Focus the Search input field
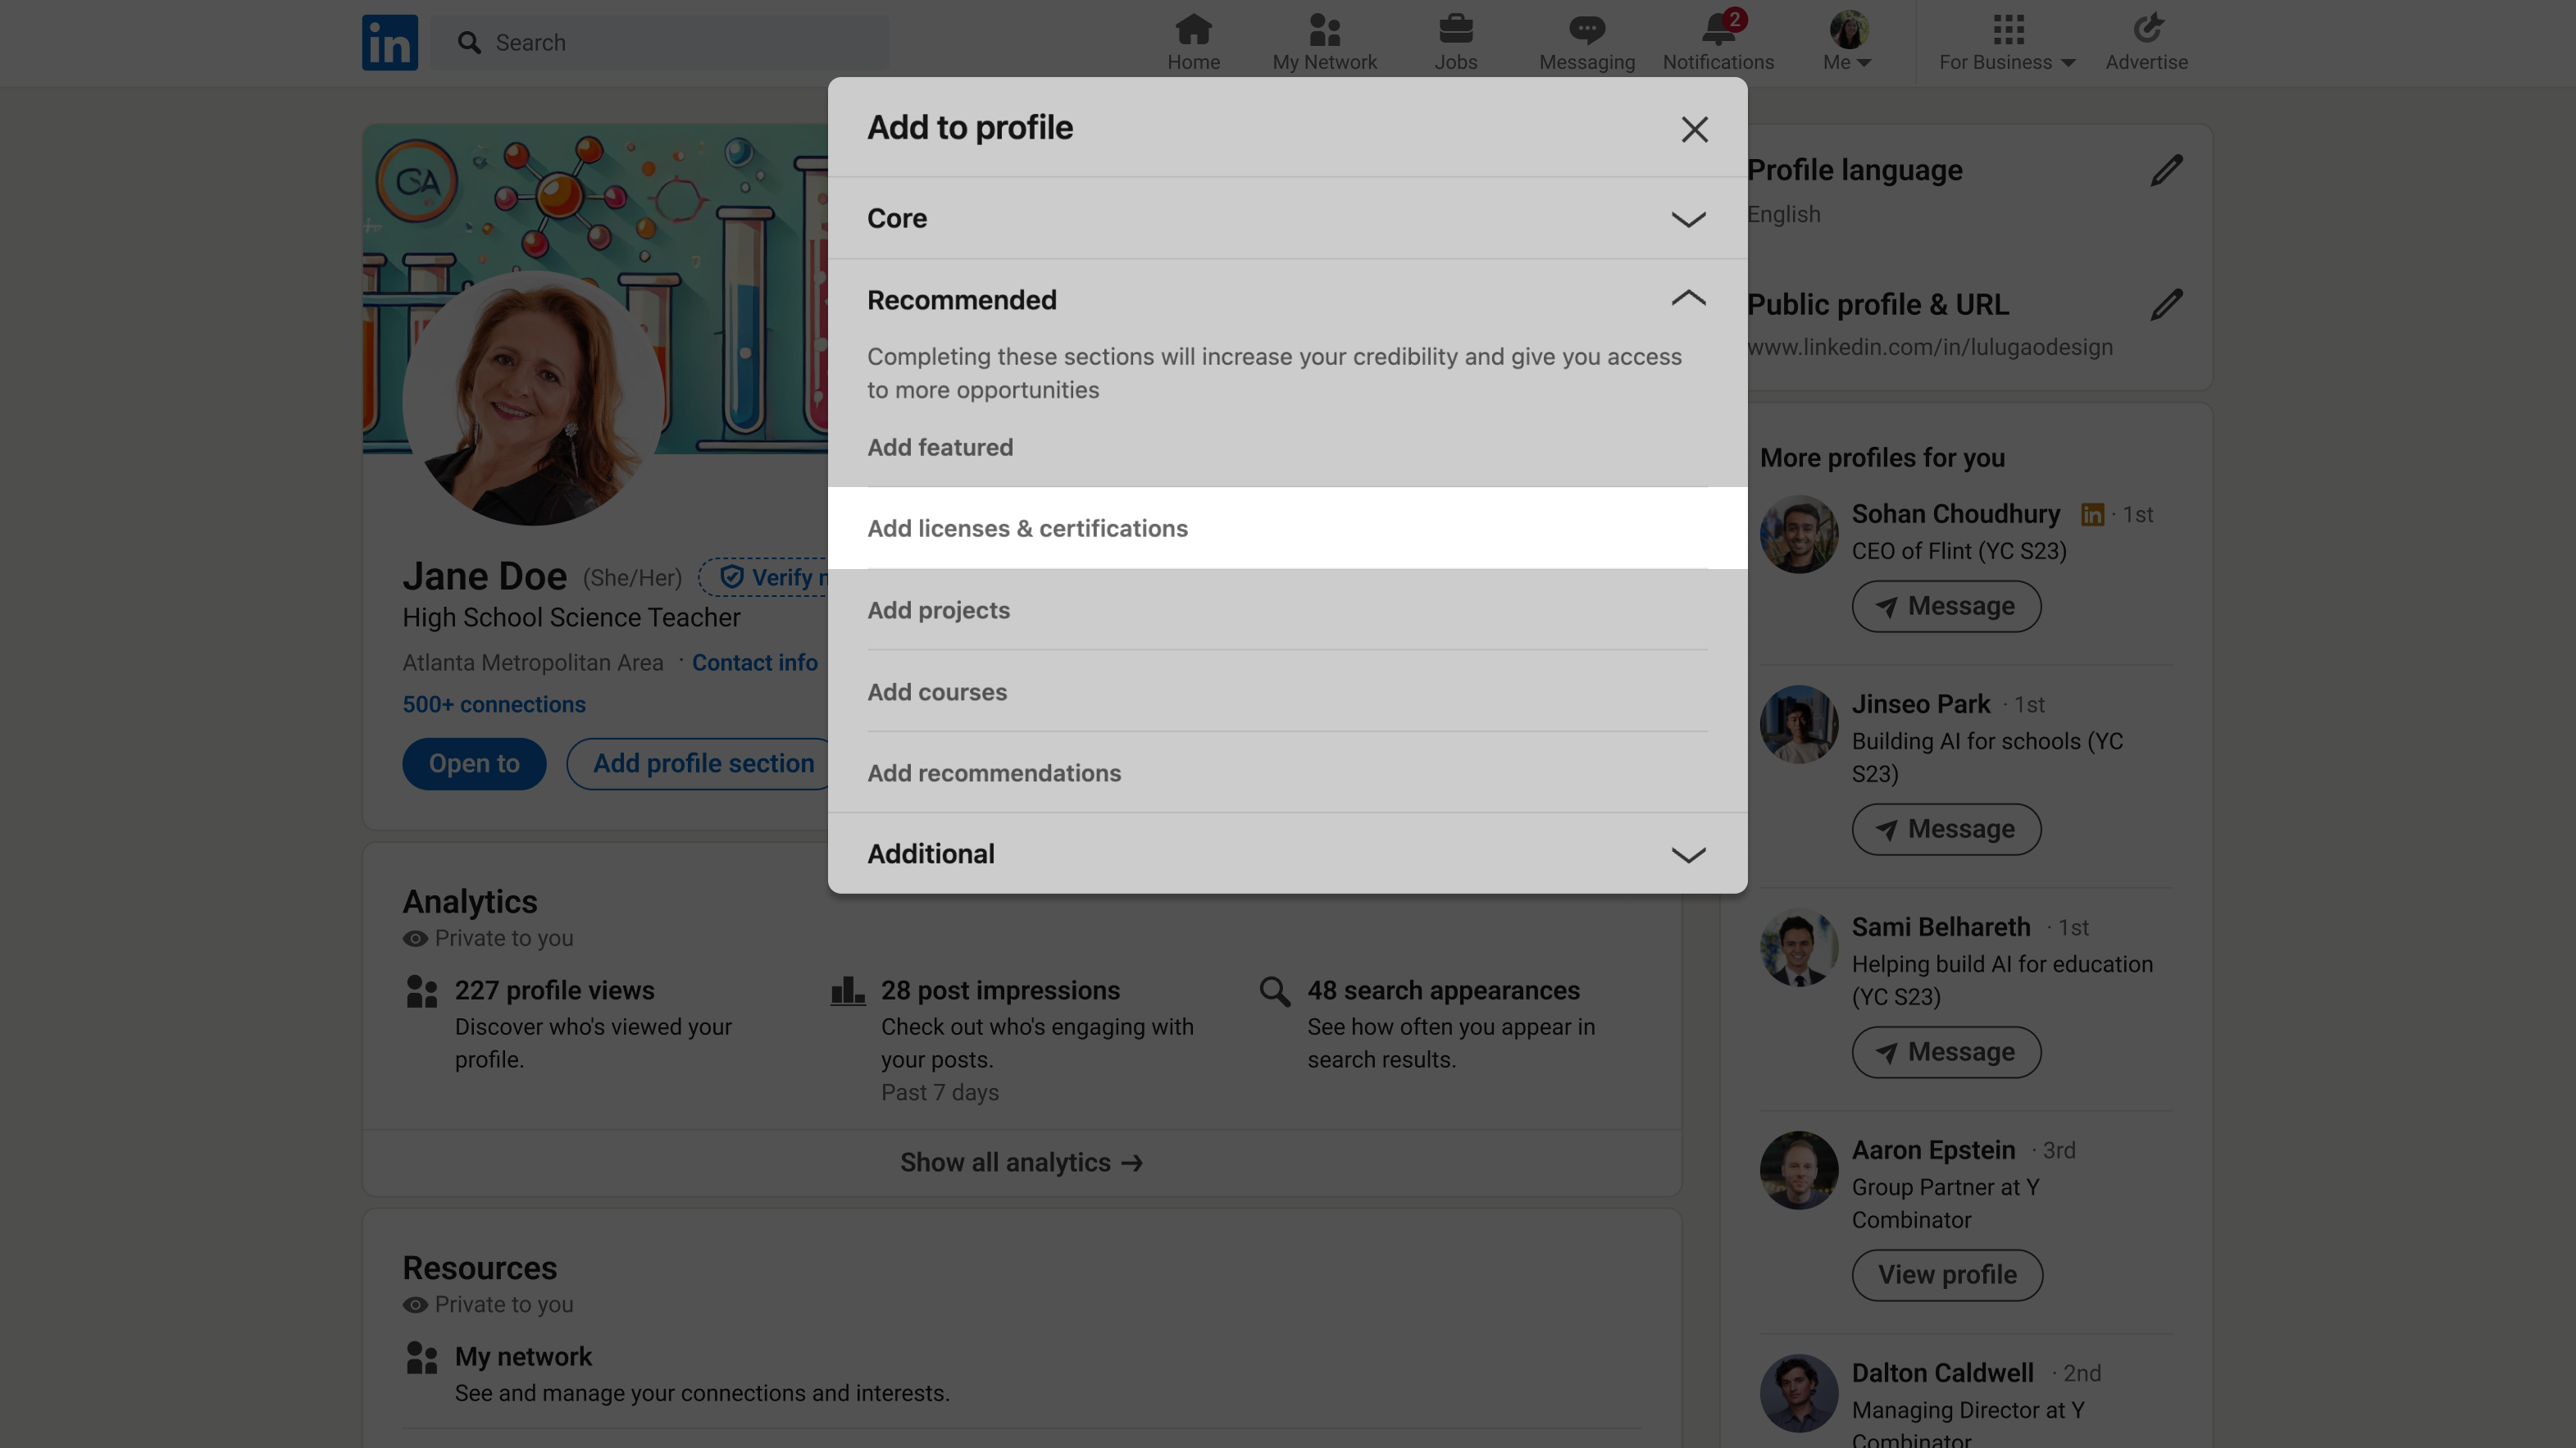Screen dimensions: 2576x1448 tap(660, 42)
